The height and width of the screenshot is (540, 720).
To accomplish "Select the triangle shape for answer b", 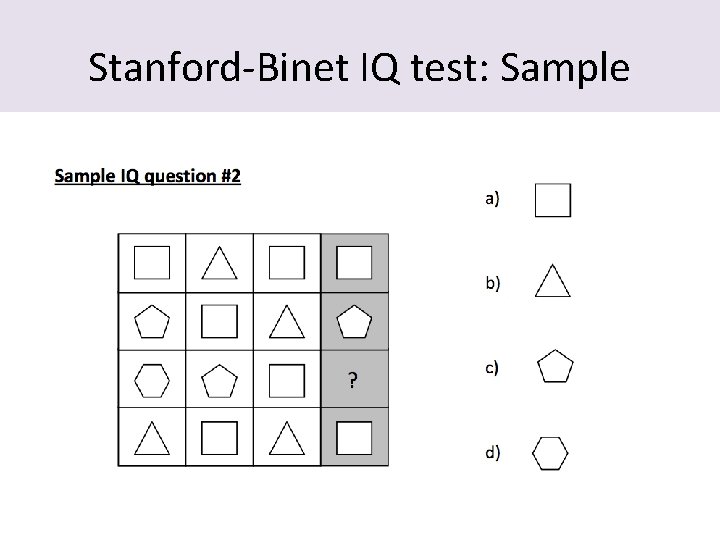I will click(x=552, y=282).
